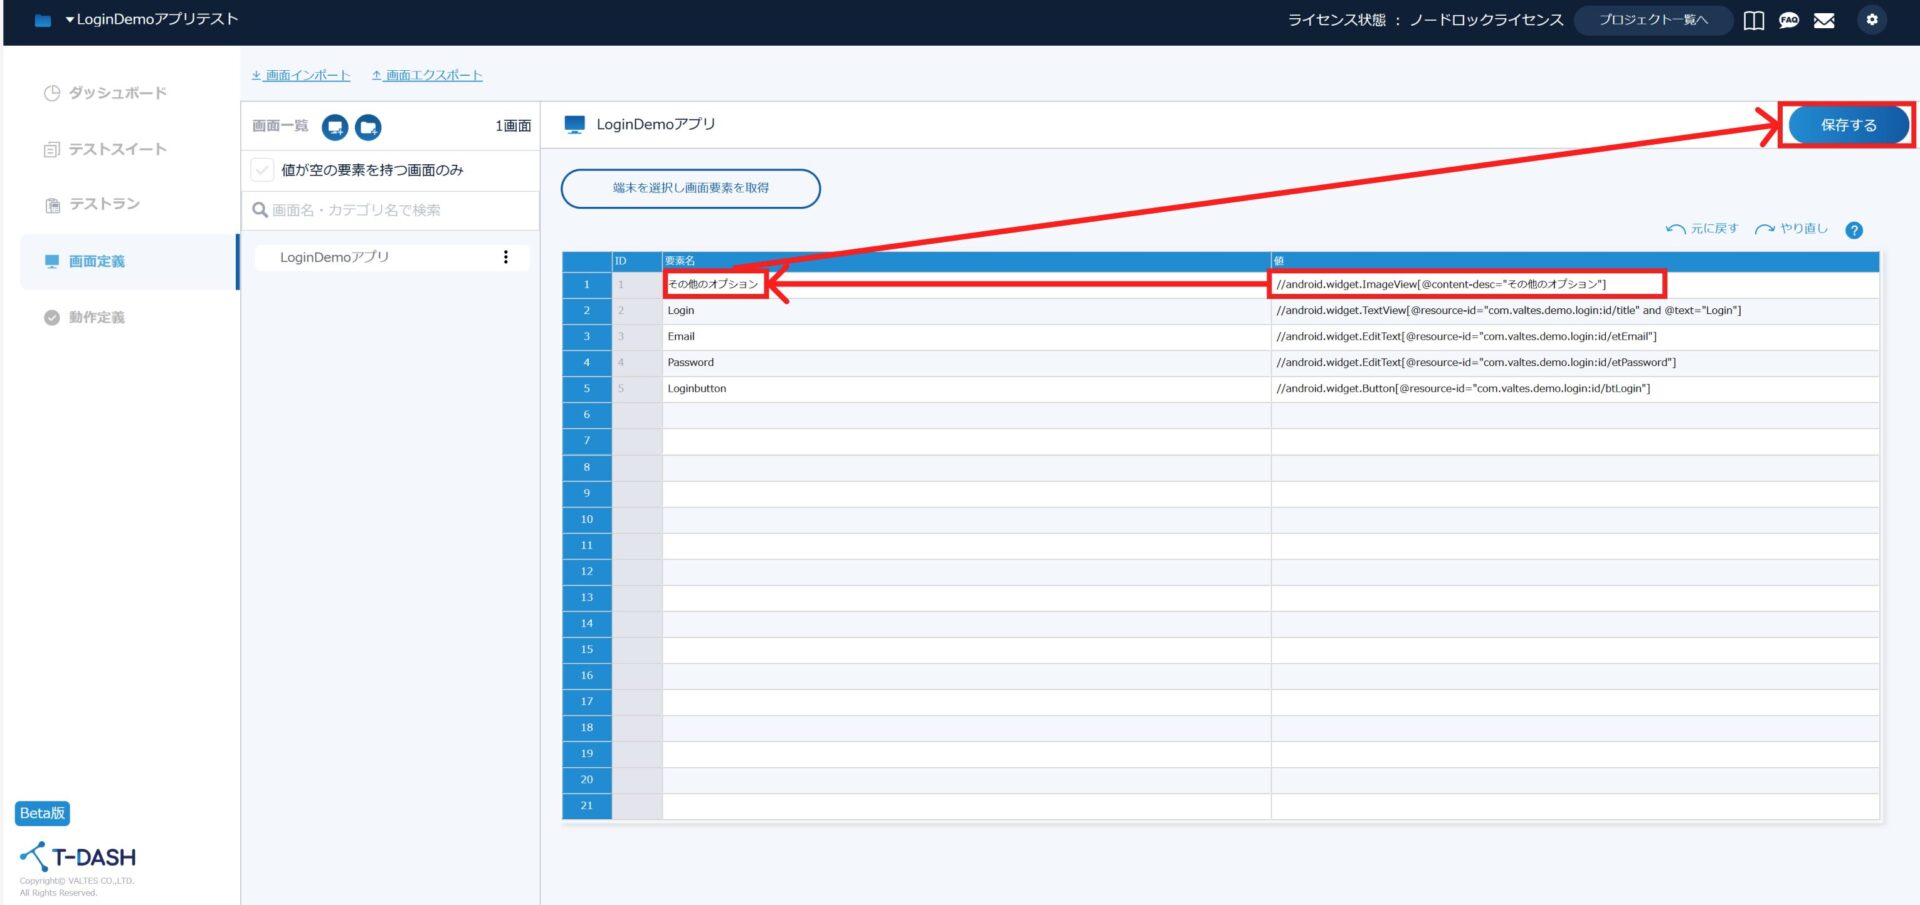The image size is (1920, 905).
Task: Click the add new screen icon
Action: (x=335, y=127)
